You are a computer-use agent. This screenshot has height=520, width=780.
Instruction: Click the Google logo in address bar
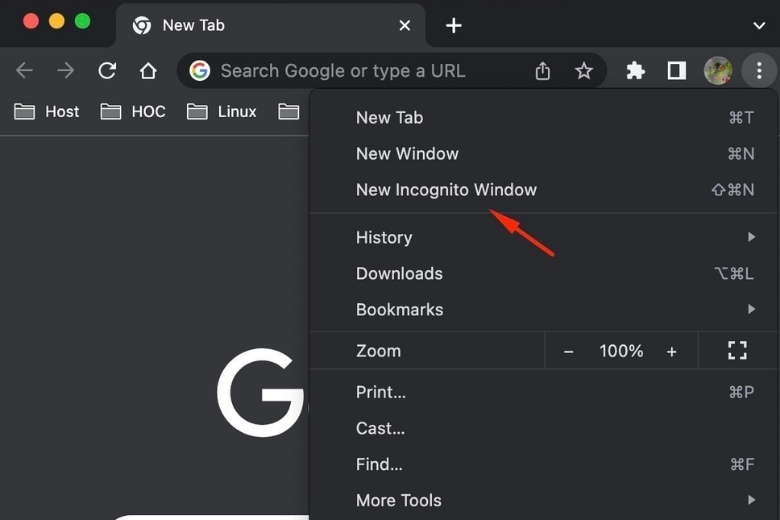[x=199, y=71]
